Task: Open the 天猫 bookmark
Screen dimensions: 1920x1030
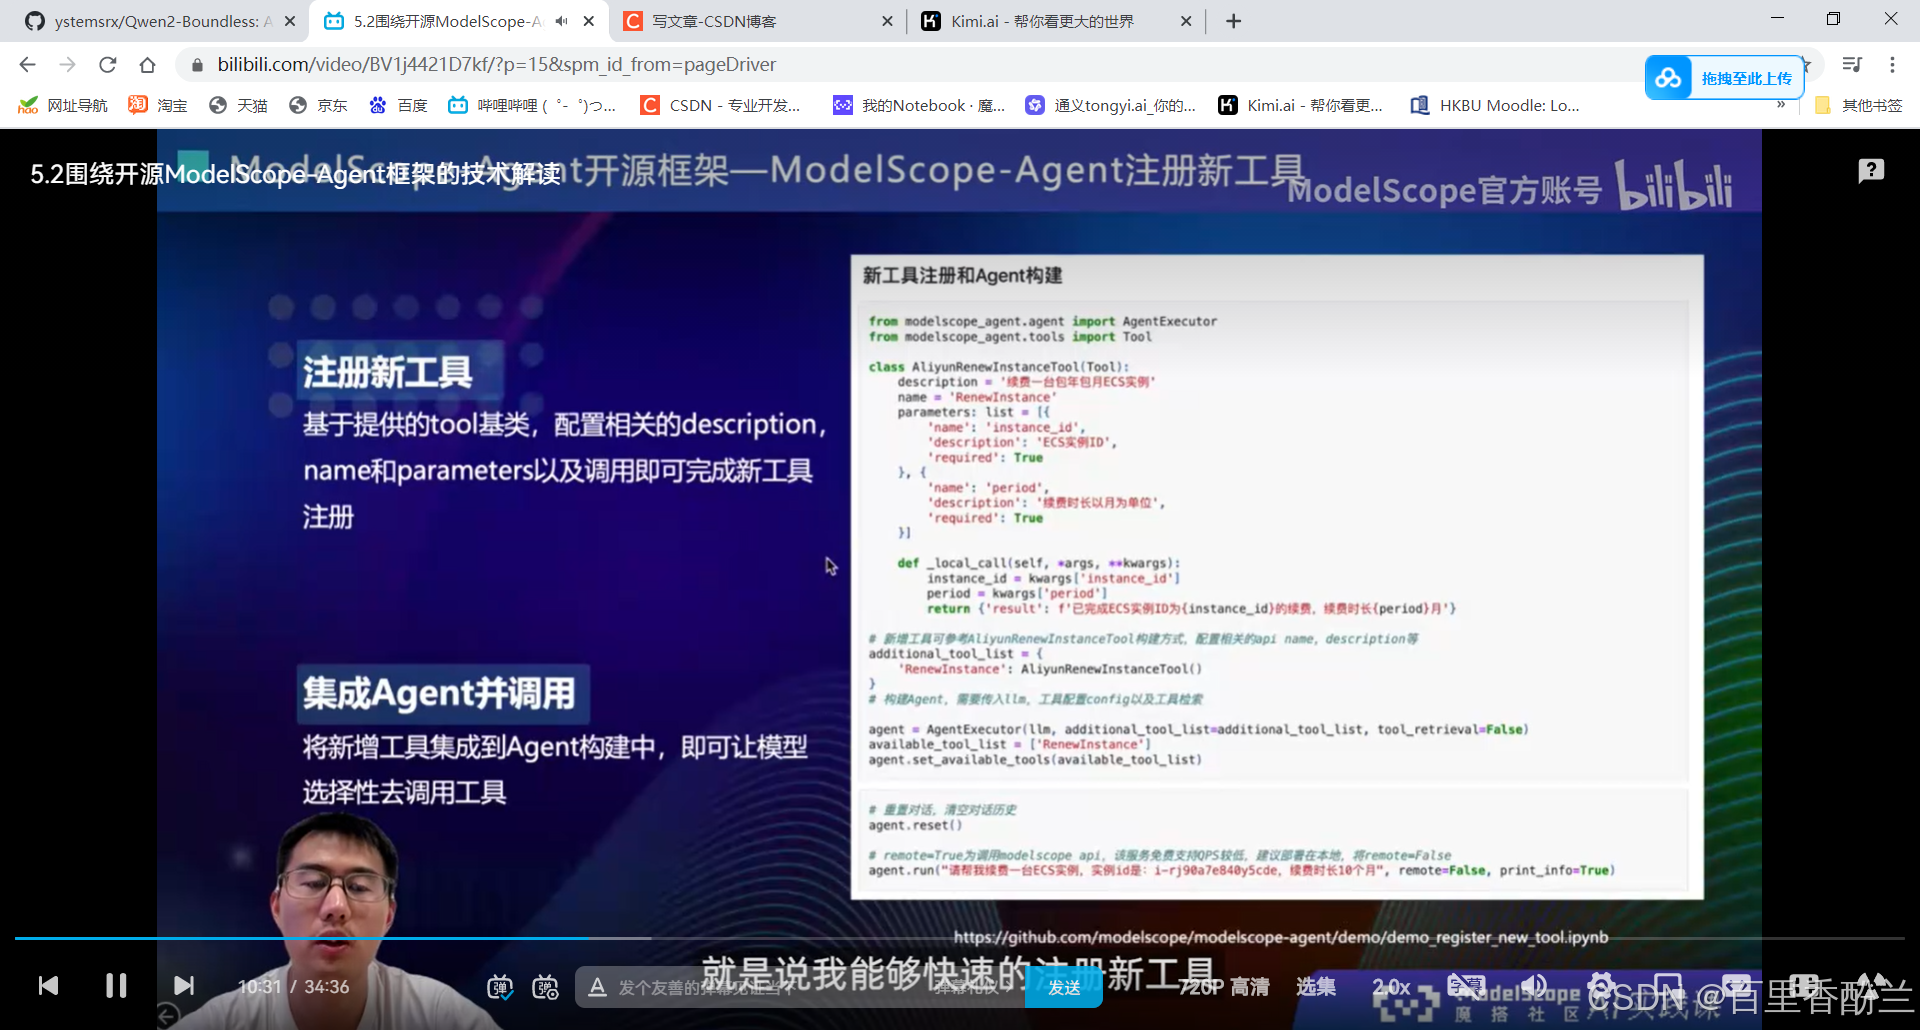Action: click(x=238, y=105)
